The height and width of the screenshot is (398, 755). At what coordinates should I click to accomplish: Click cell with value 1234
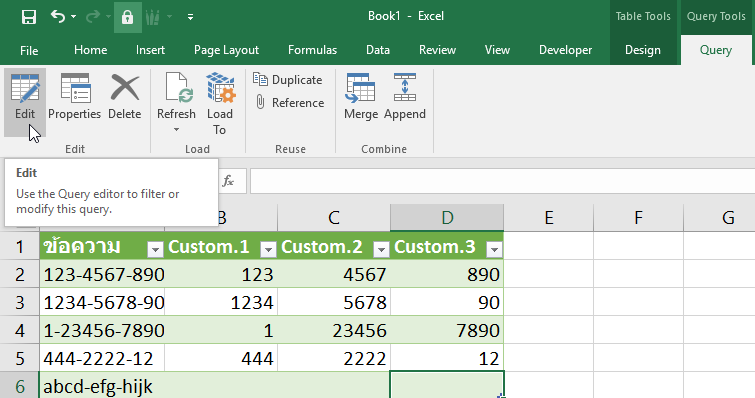coord(221,302)
